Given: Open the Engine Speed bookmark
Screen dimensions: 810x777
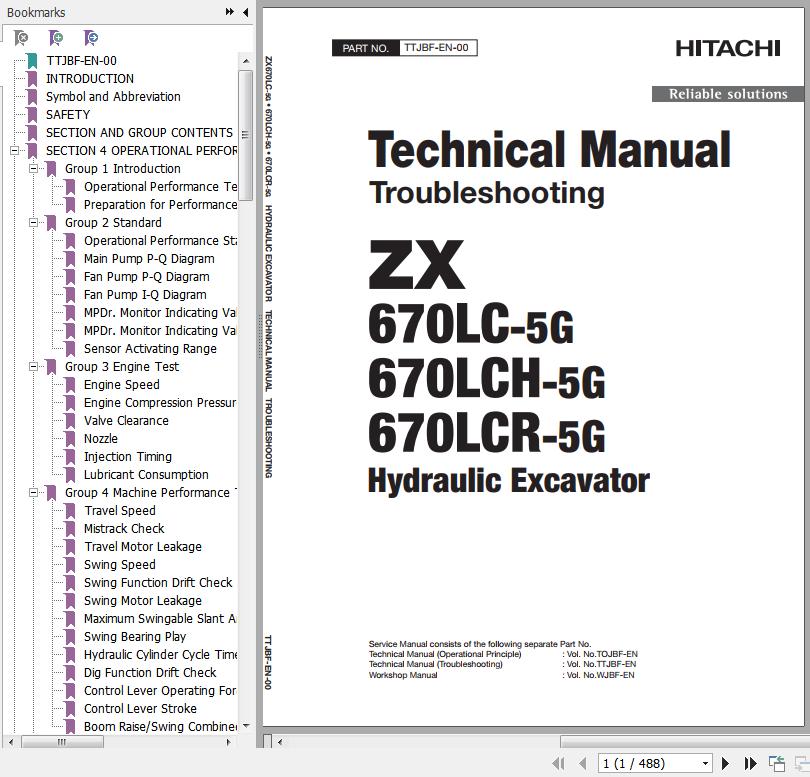Looking at the screenshot, I should [x=122, y=385].
